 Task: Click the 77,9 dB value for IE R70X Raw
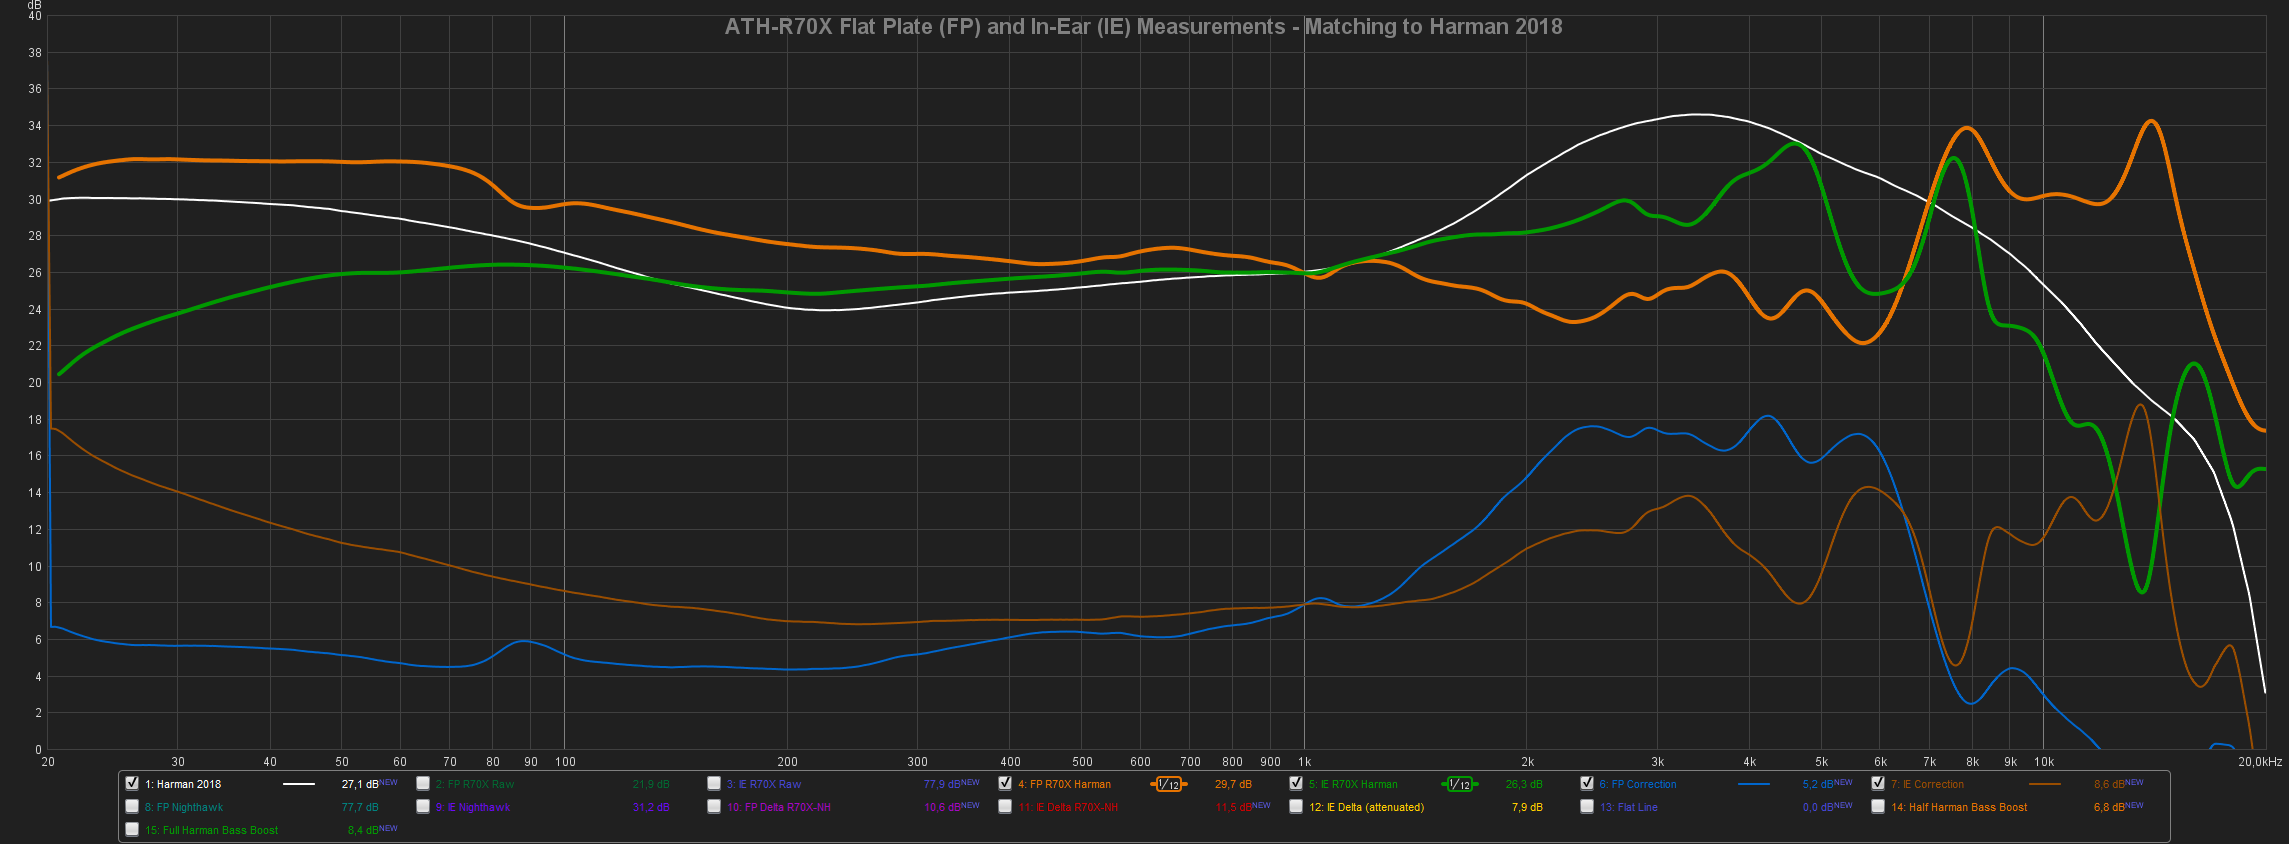(942, 784)
